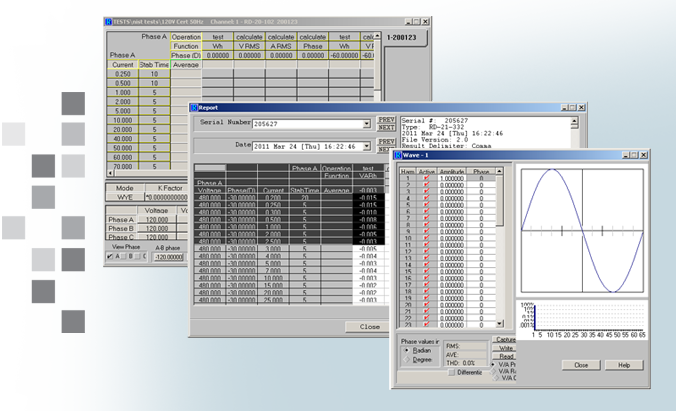Close the TESTS window from its title bar
This screenshot has width=676, height=411.
click(426, 22)
